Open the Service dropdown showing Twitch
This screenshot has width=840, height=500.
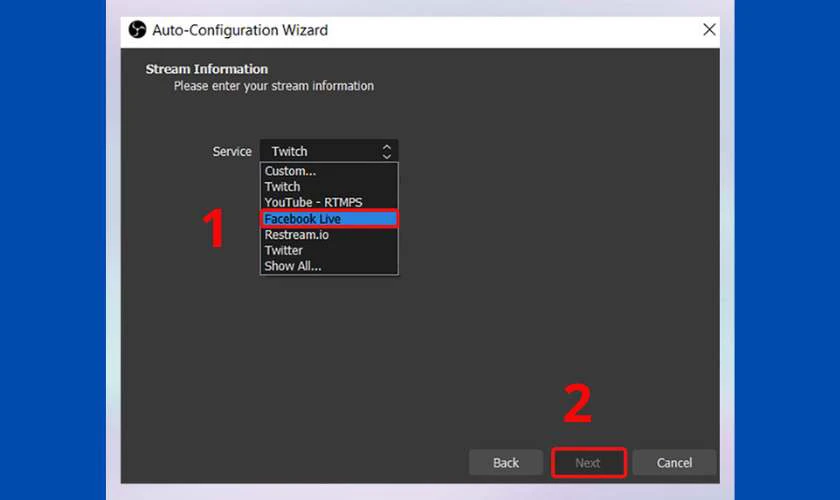(329, 151)
